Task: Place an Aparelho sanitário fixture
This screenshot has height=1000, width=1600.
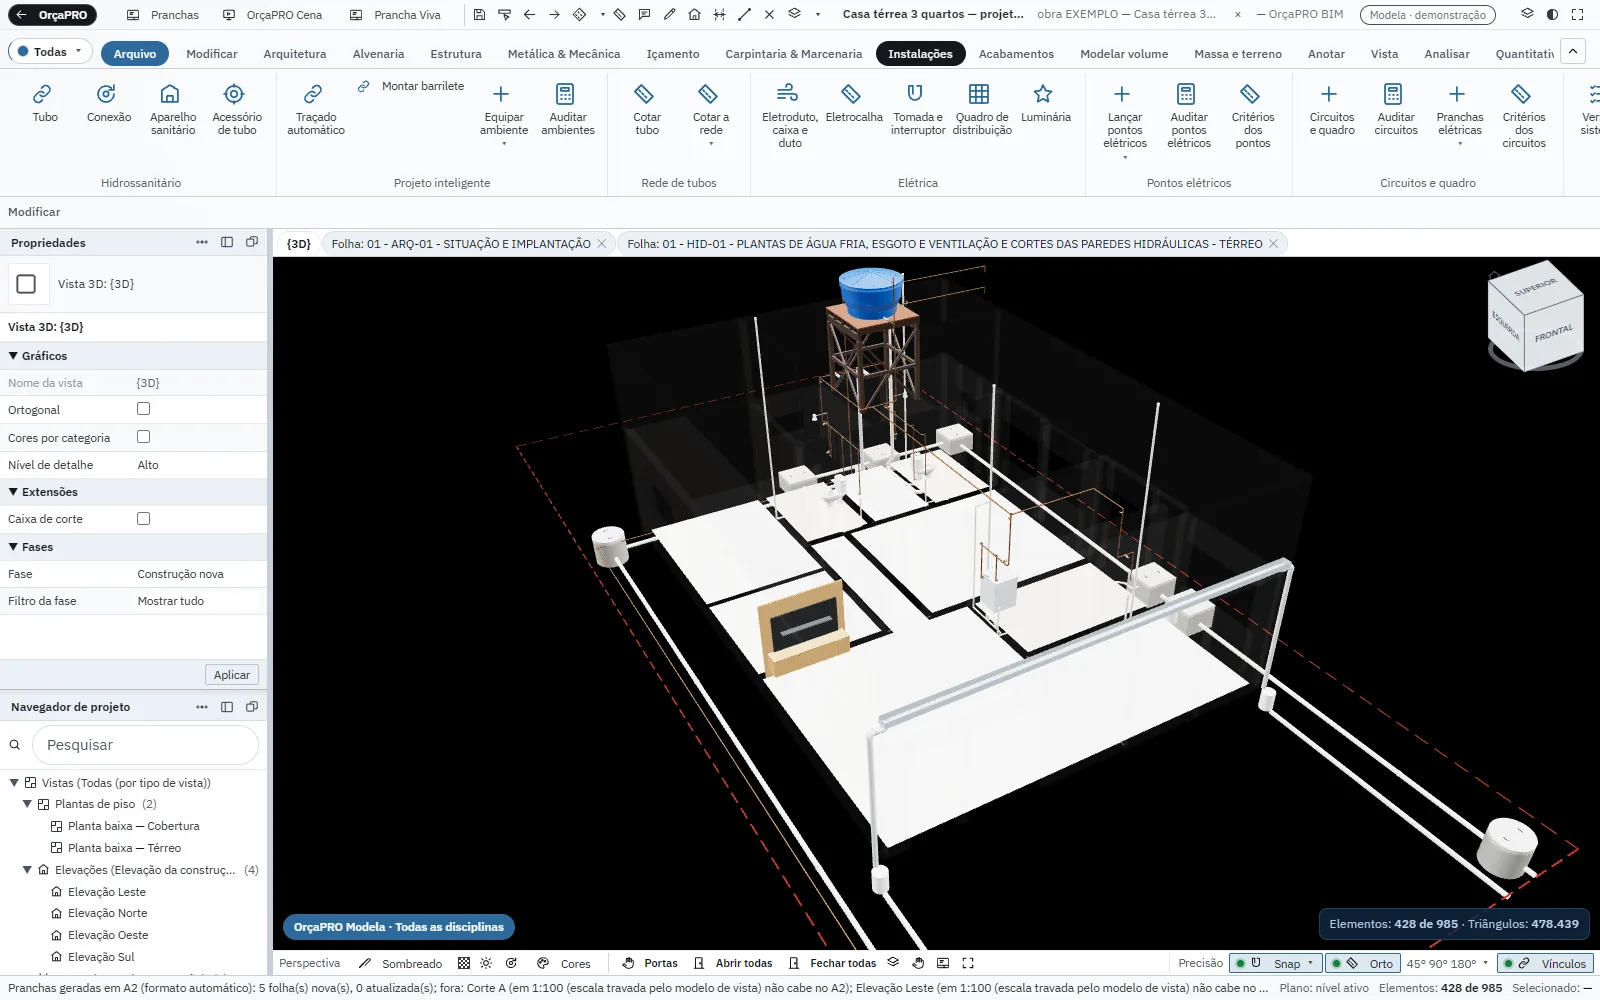Action: point(172,110)
